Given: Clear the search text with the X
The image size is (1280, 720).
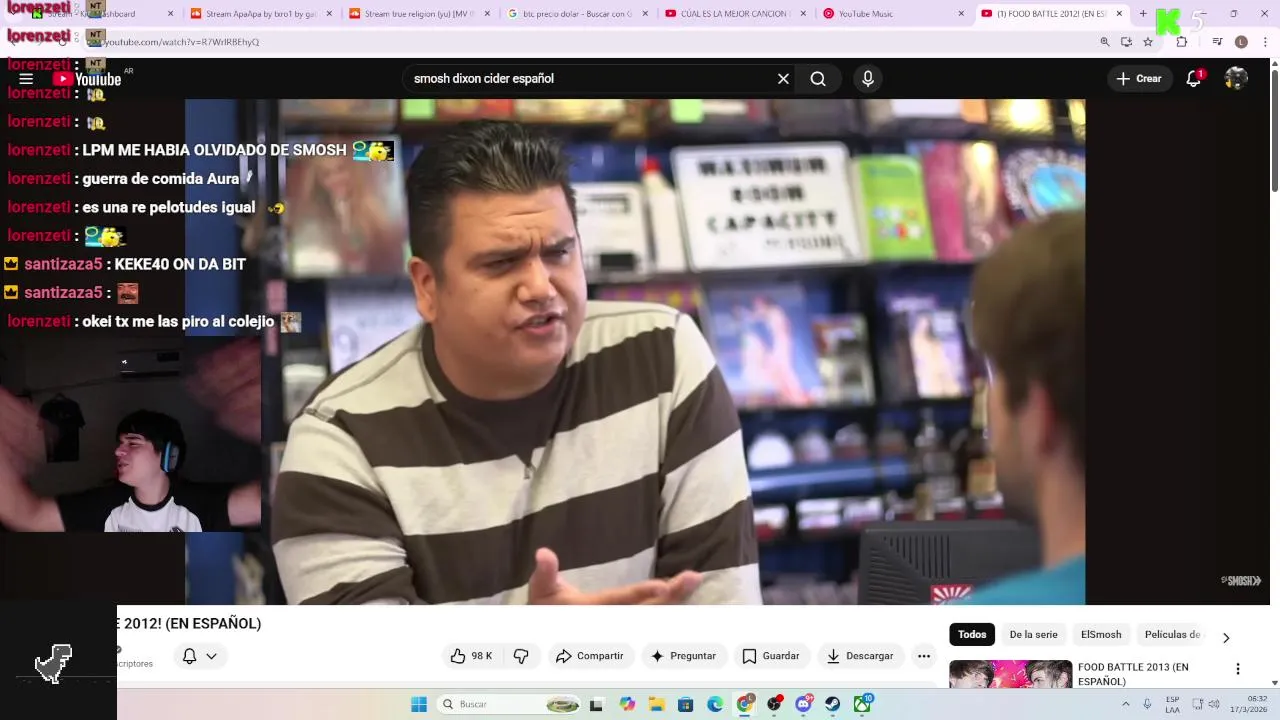Looking at the screenshot, I should pyautogui.click(x=783, y=79).
